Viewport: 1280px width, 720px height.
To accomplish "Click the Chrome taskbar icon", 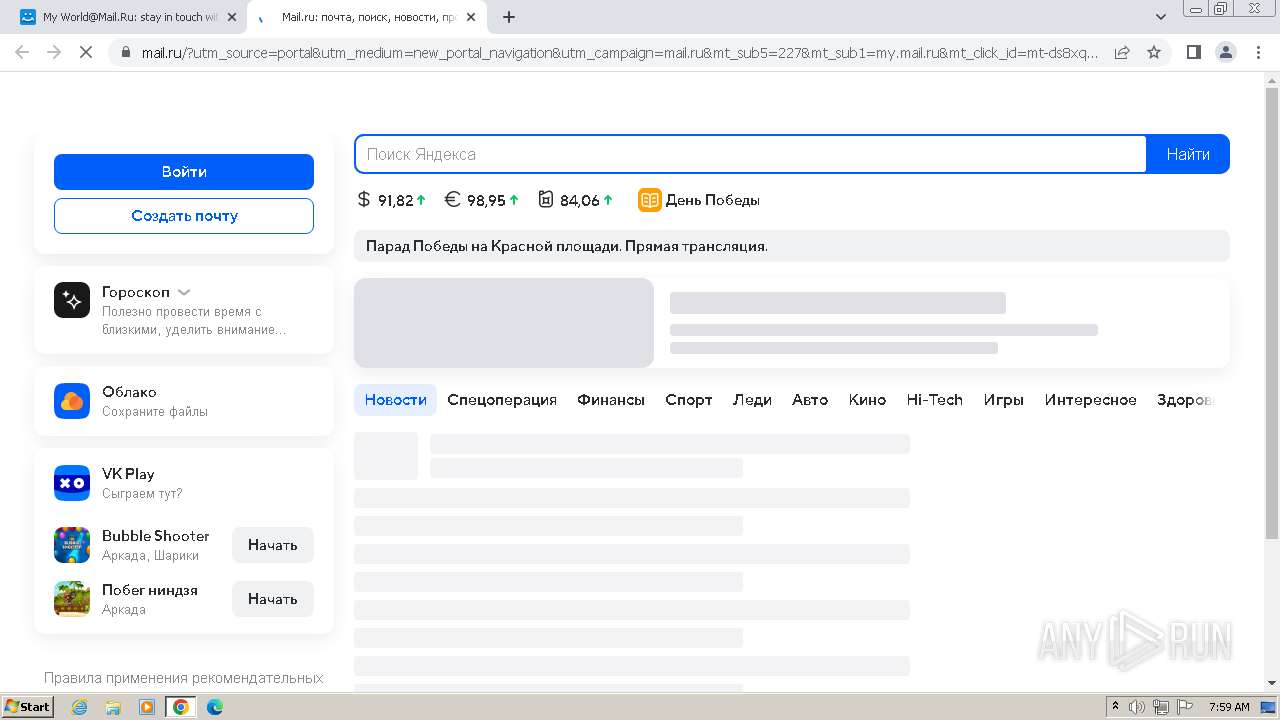I will 181,707.
